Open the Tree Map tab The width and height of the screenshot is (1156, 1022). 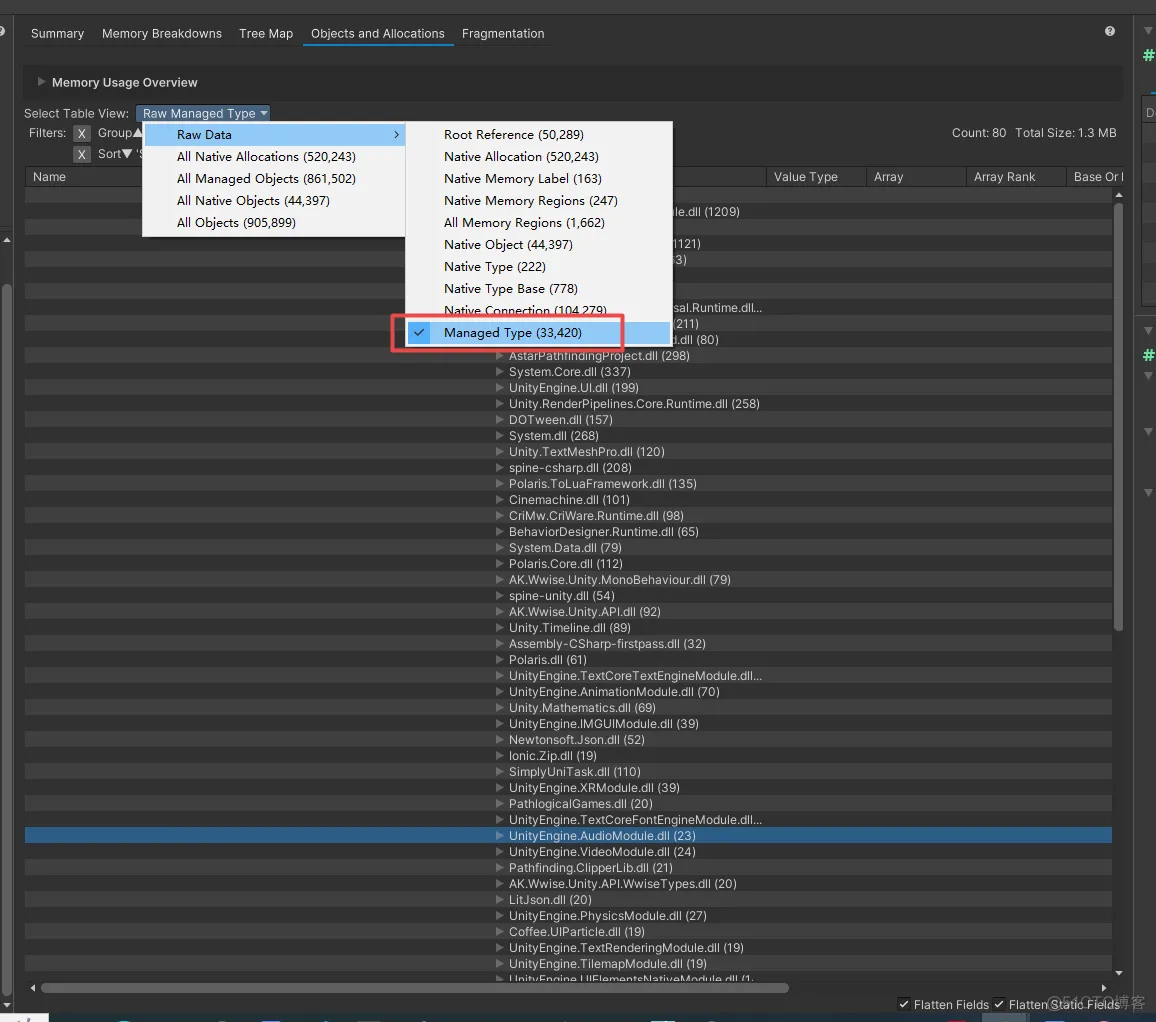[x=265, y=33]
